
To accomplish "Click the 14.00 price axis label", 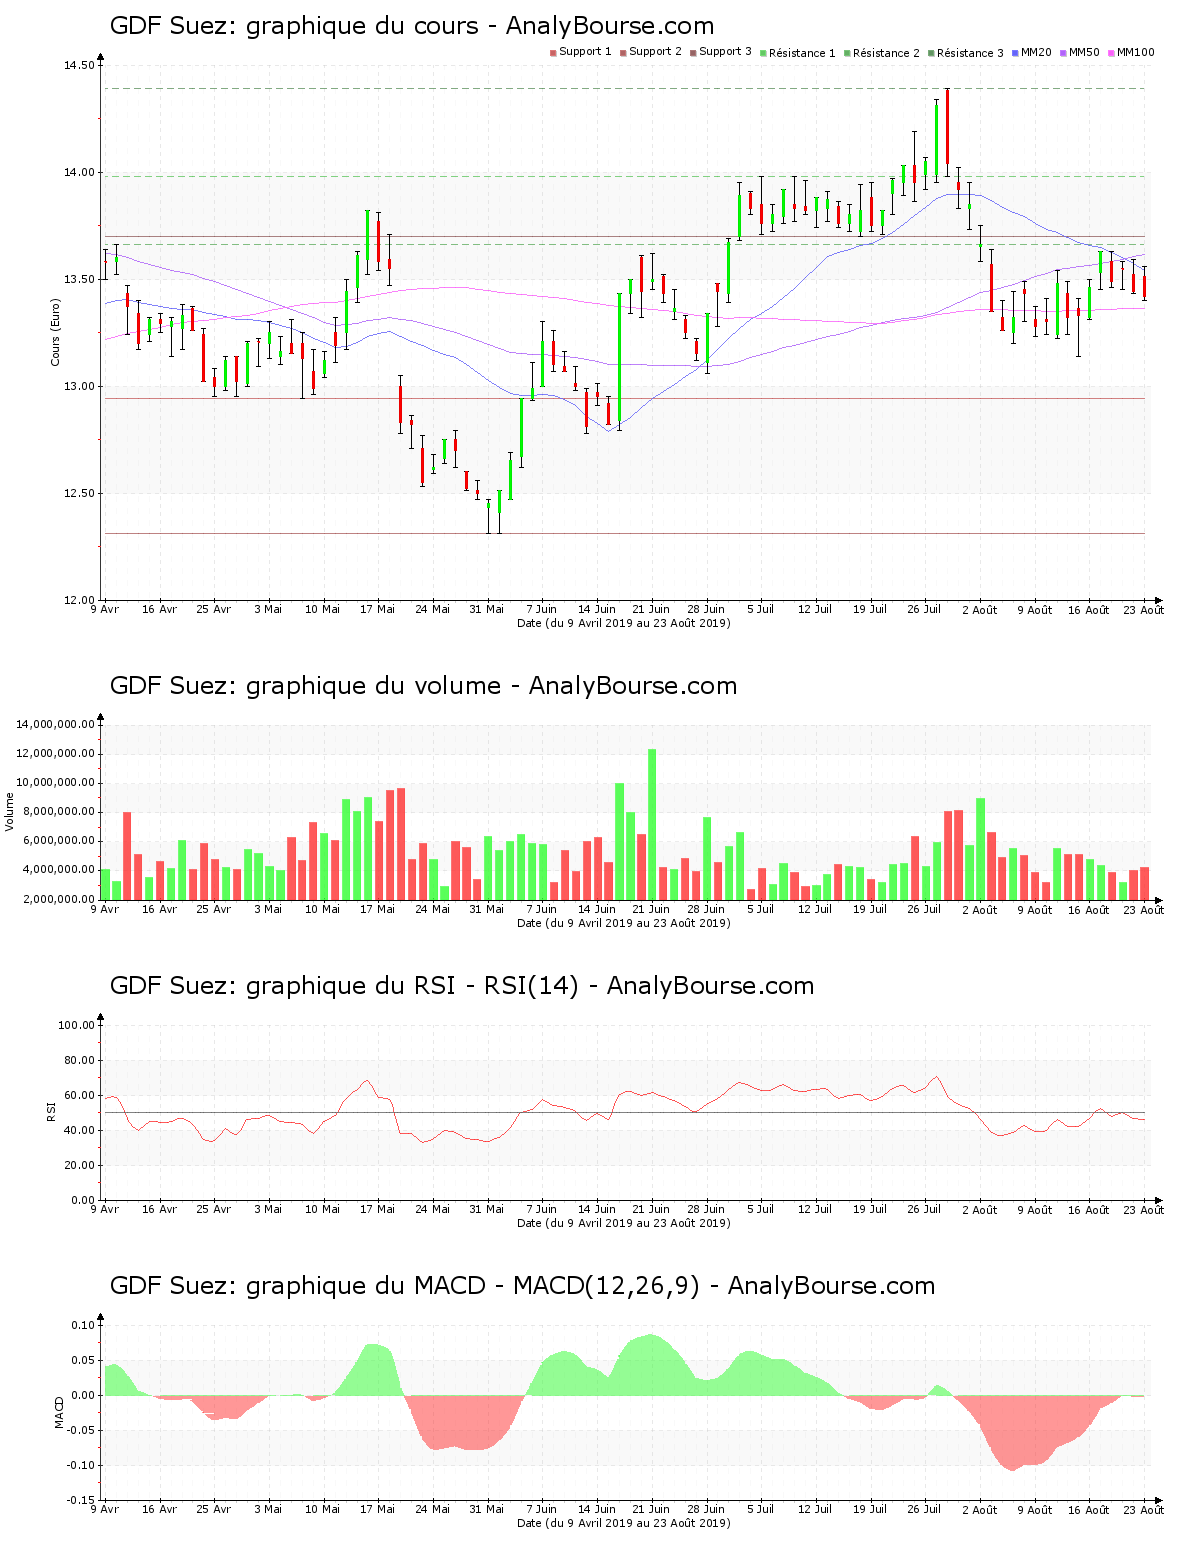I will (79, 173).
